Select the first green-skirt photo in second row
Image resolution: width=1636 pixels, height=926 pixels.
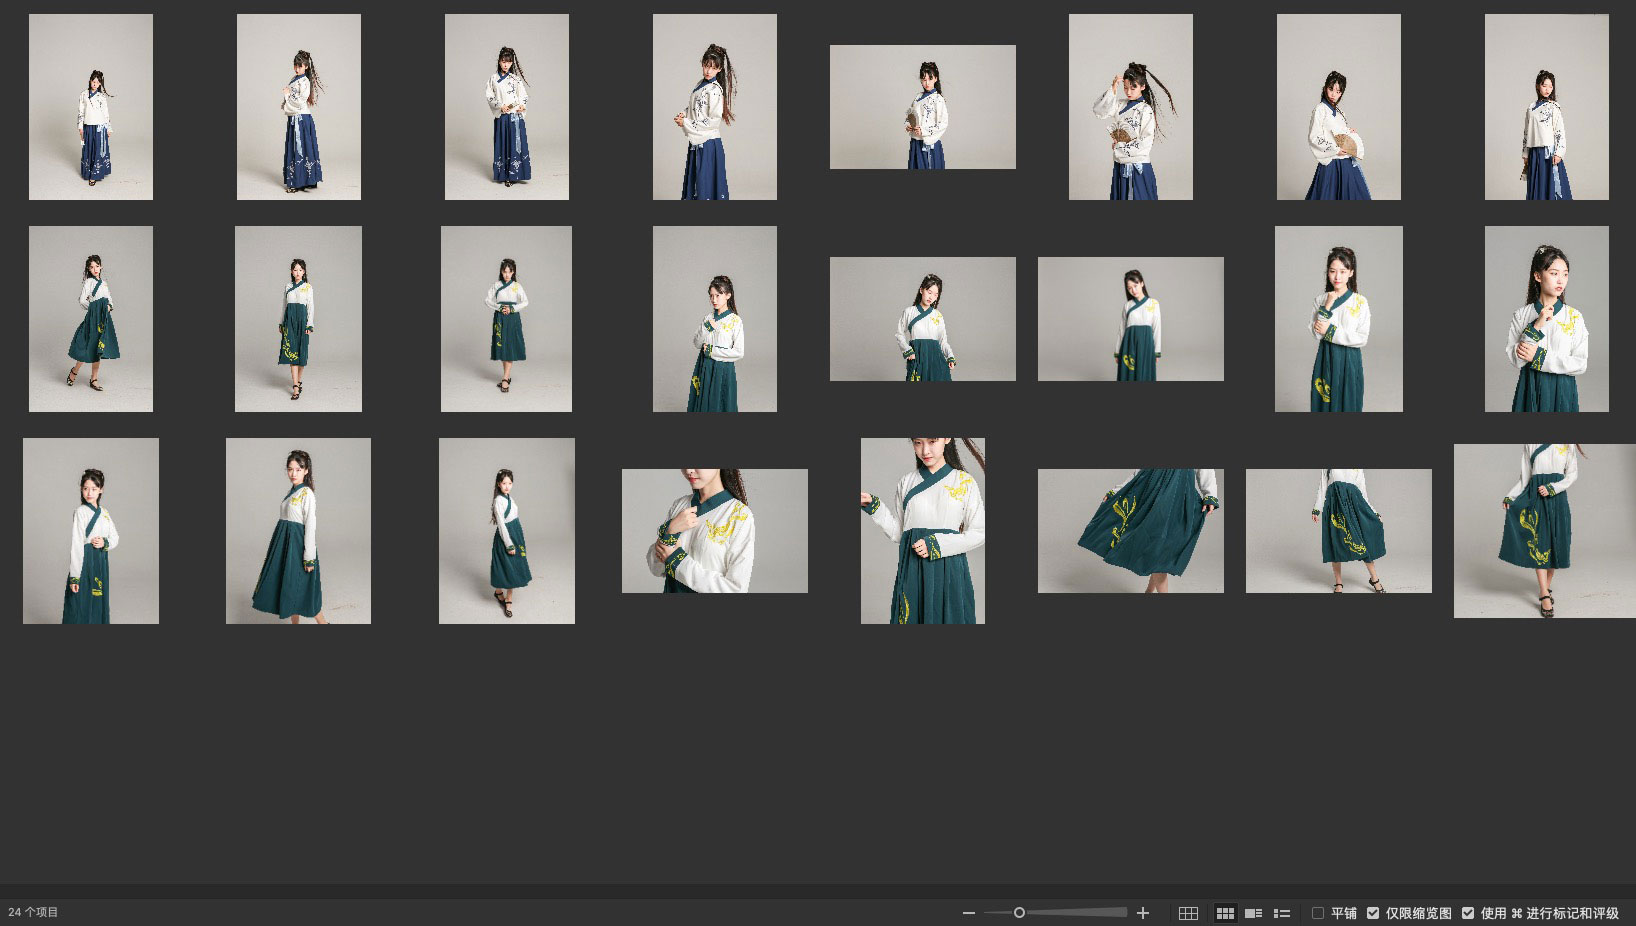[x=91, y=319]
